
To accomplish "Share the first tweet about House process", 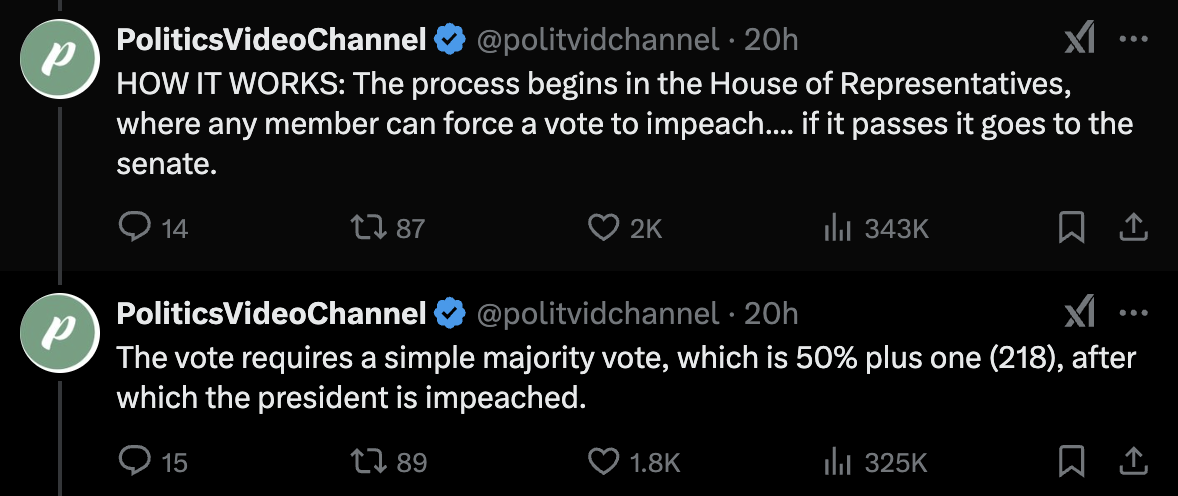I will tap(1134, 228).
